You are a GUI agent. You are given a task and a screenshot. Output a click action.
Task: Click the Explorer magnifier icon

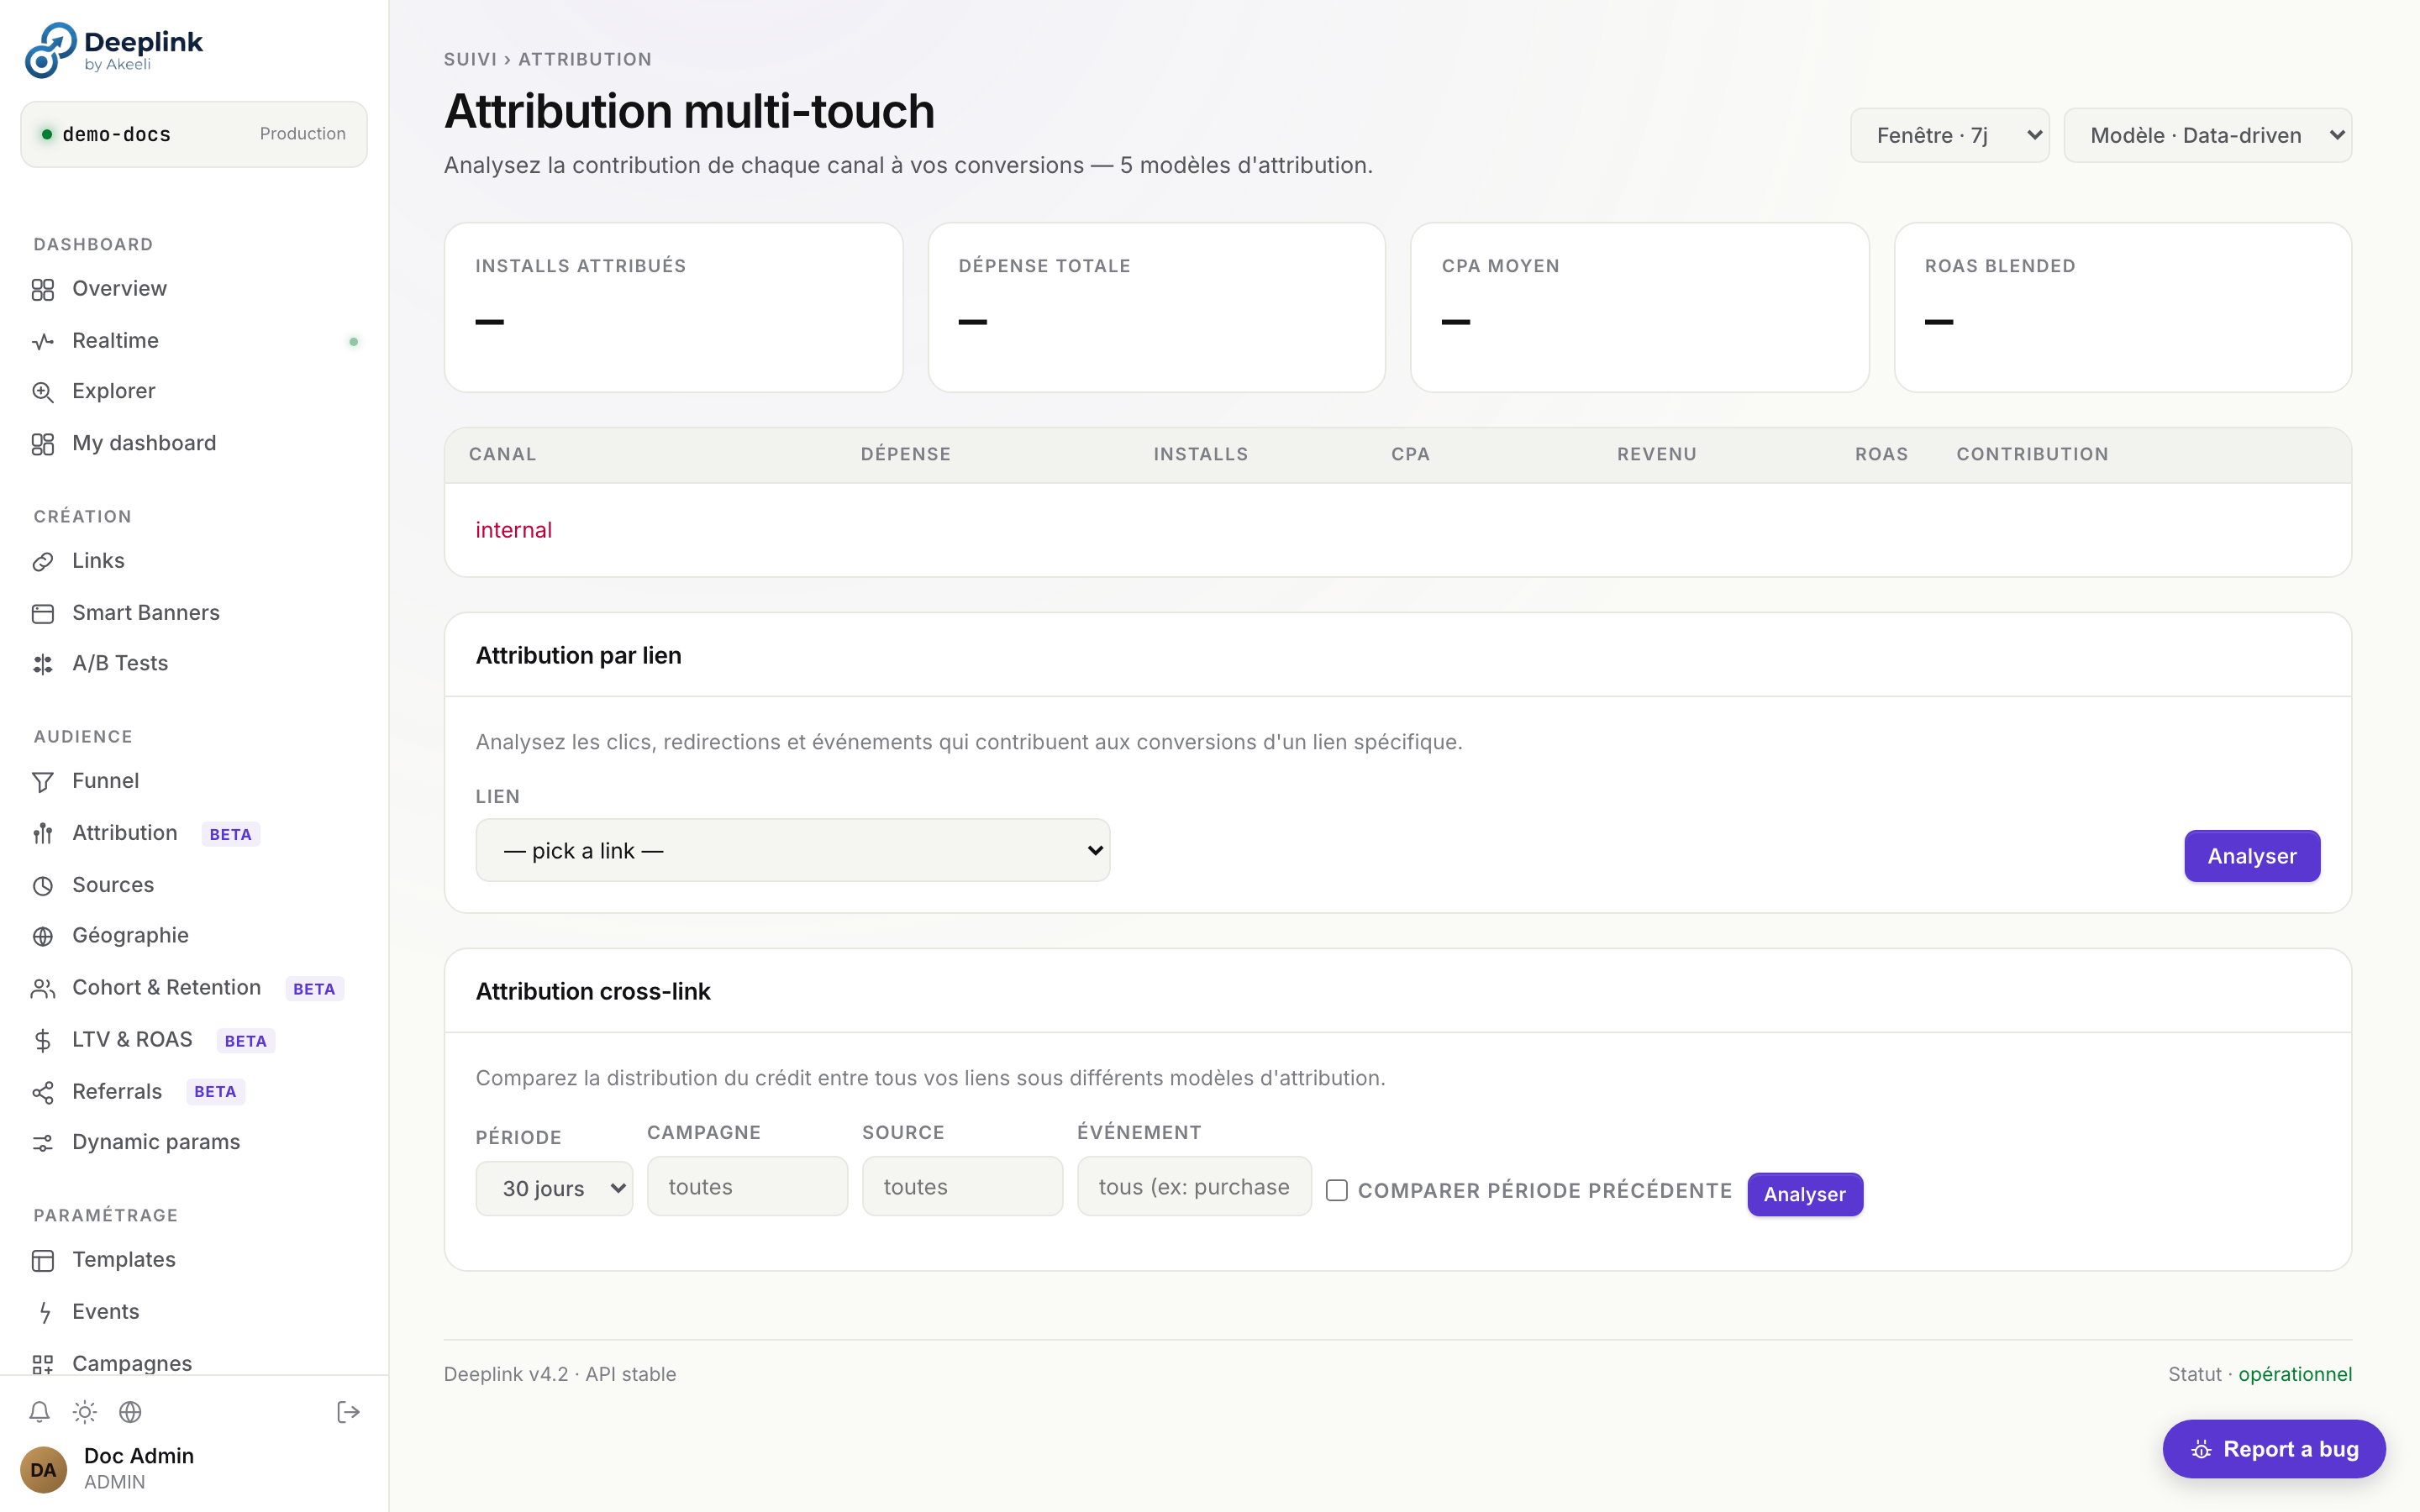pyautogui.click(x=43, y=392)
